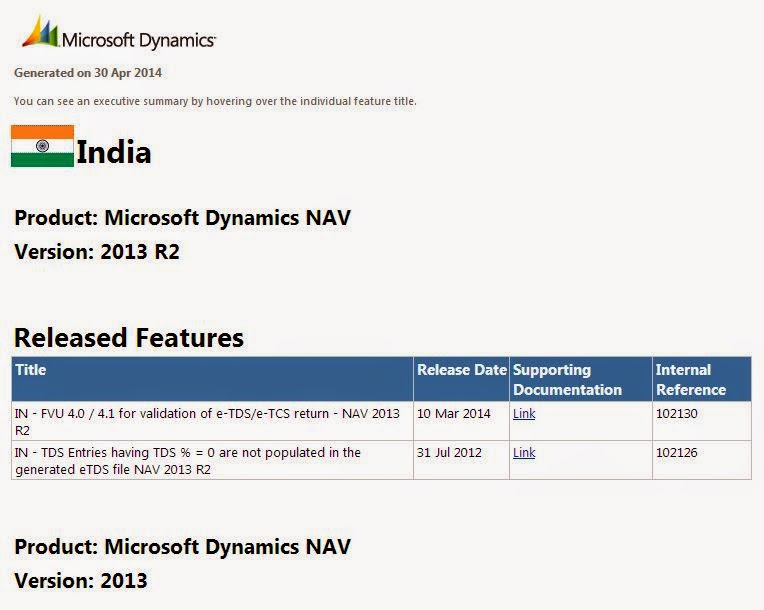Click internal reference number 102126
Viewport: 764px width, 610px height.
pos(676,453)
